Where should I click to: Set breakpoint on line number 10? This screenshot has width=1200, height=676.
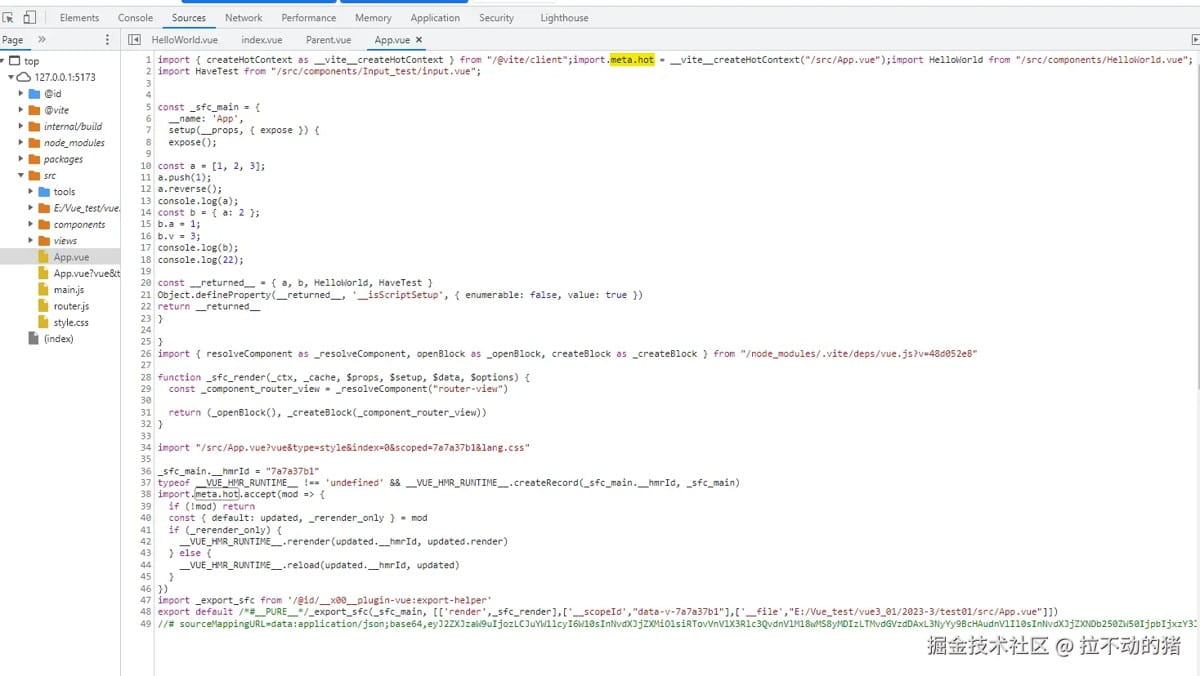[x=146, y=166]
